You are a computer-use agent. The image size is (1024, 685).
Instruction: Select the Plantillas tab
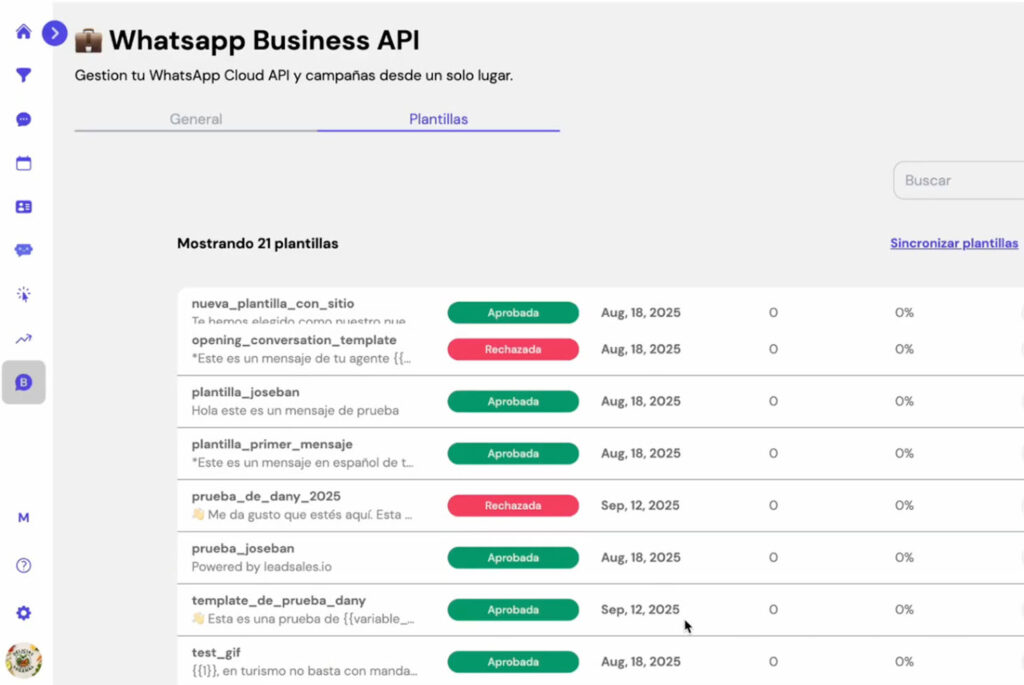(438, 118)
